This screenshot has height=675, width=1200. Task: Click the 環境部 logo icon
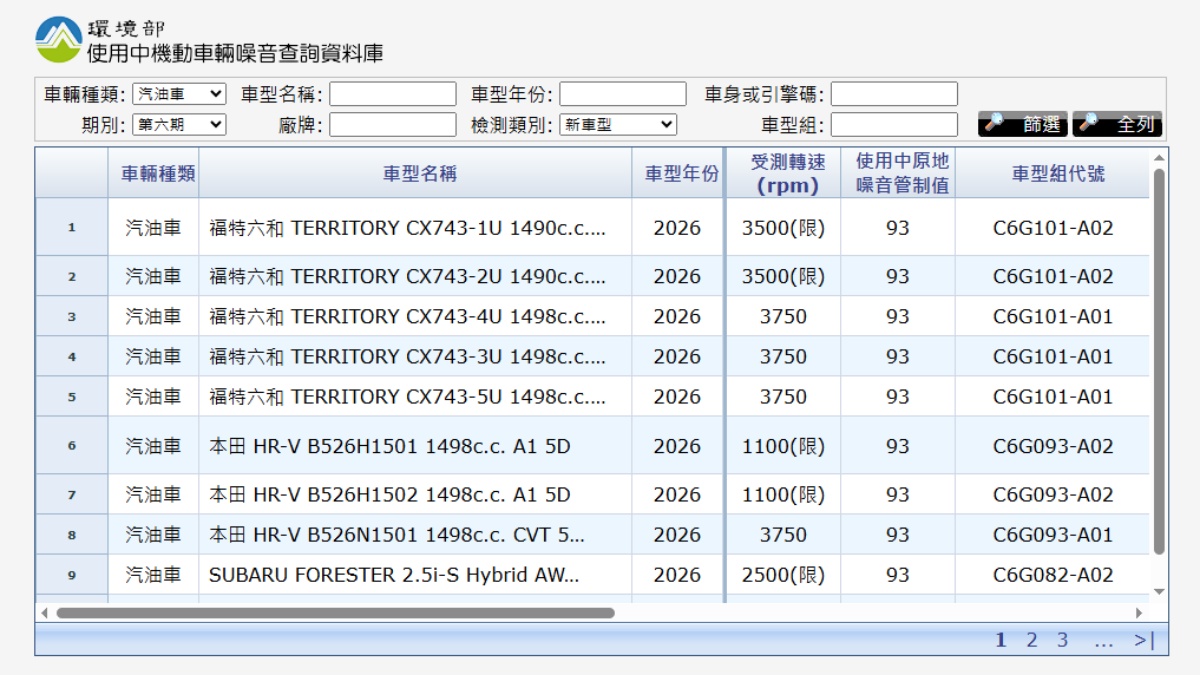(x=59, y=40)
